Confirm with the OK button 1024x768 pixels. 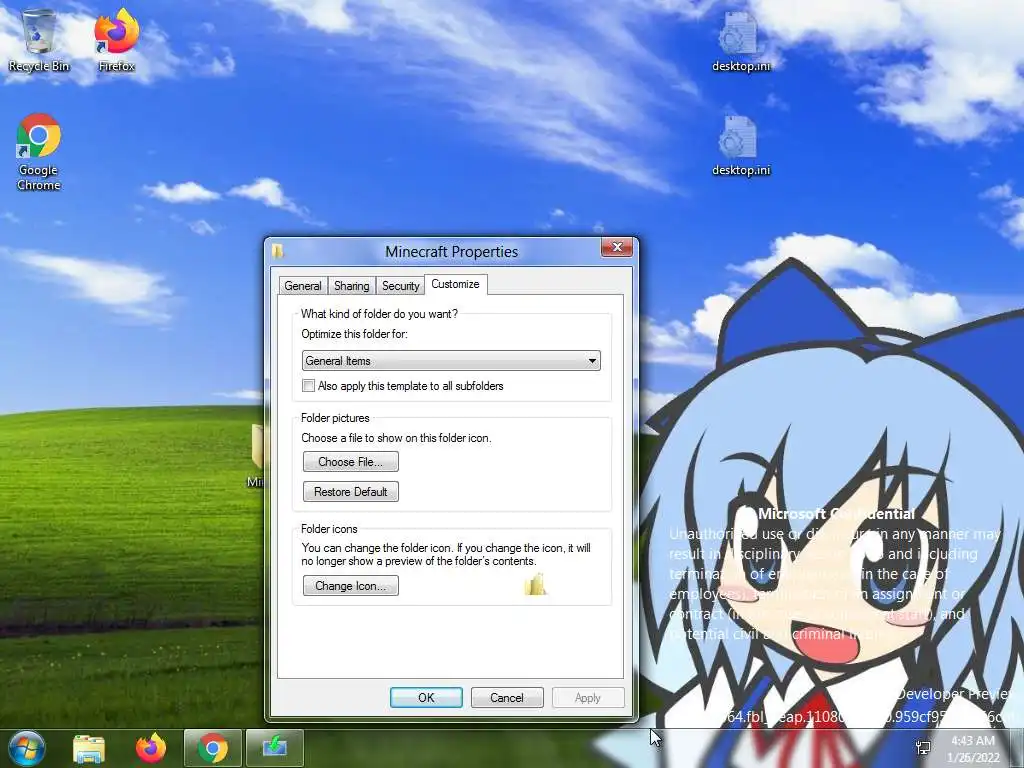pos(426,697)
